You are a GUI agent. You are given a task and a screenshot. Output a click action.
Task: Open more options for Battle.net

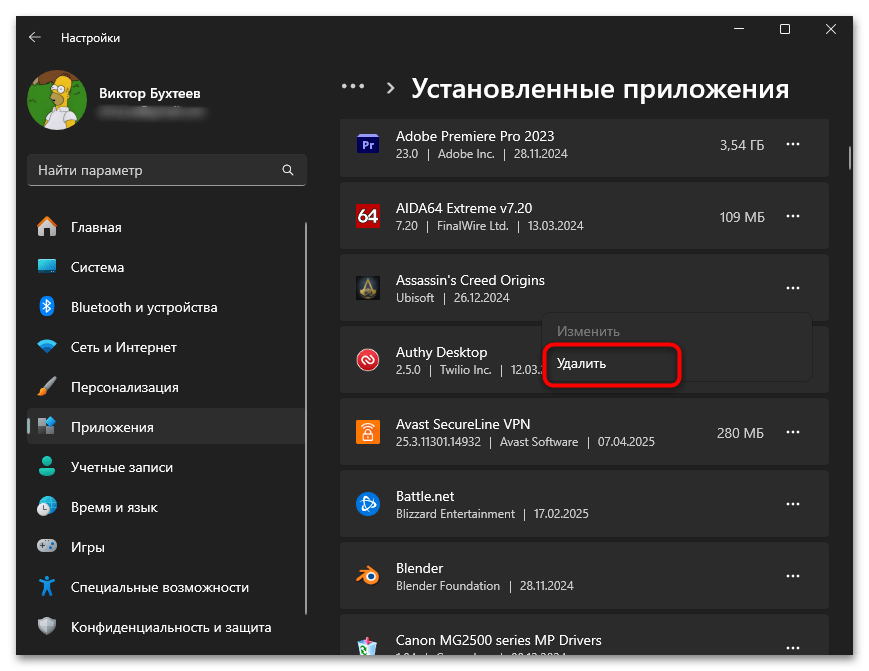click(793, 504)
